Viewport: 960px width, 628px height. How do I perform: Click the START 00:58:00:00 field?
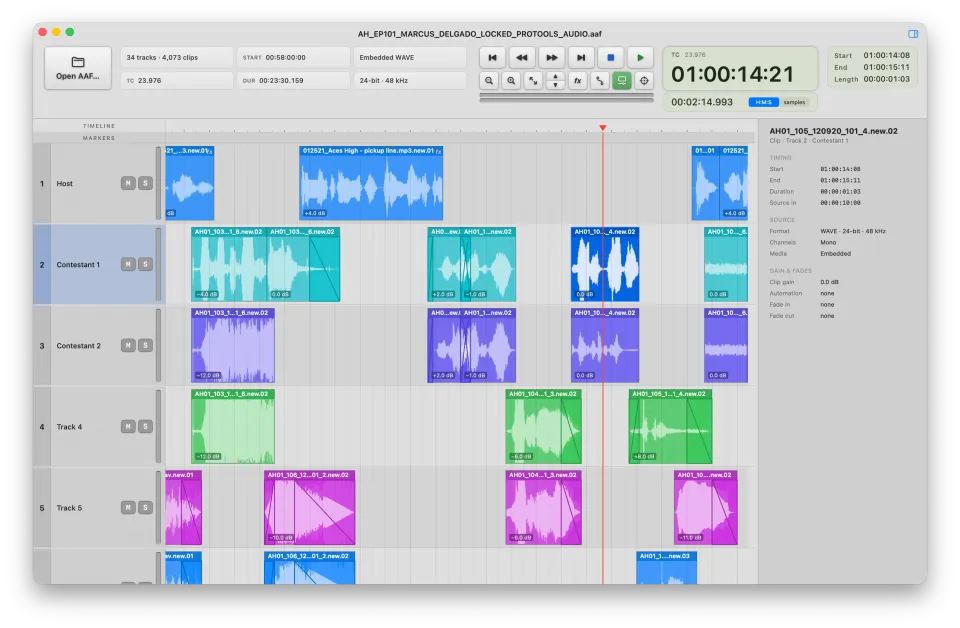click(293, 58)
